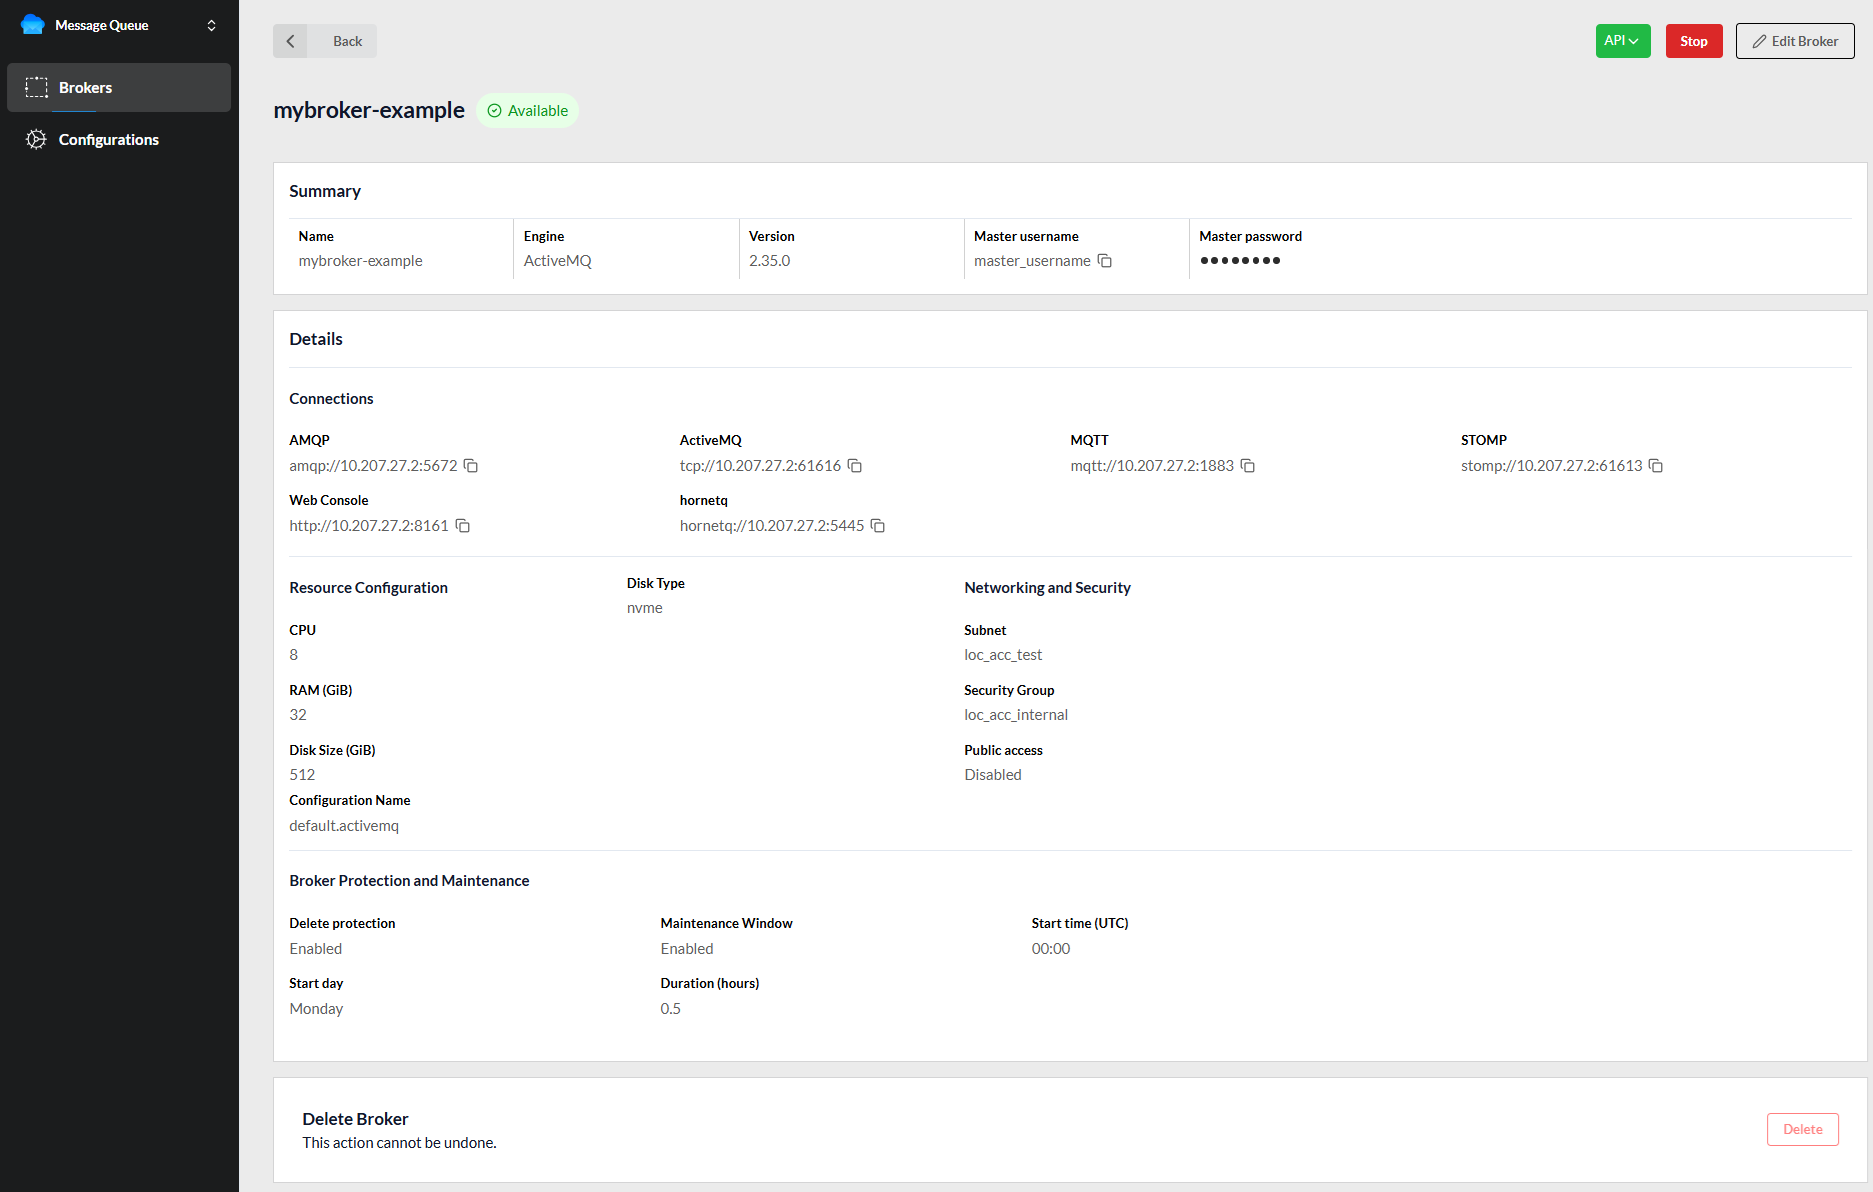Click the Available status badge
Screen dimensions: 1873x1192
point(528,111)
